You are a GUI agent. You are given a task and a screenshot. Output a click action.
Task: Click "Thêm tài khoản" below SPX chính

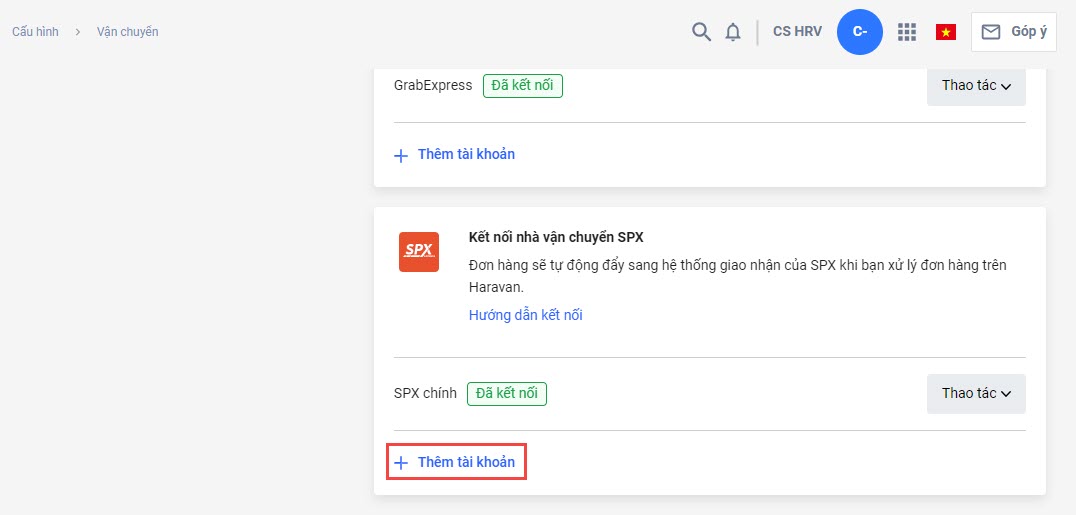pos(457,463)
